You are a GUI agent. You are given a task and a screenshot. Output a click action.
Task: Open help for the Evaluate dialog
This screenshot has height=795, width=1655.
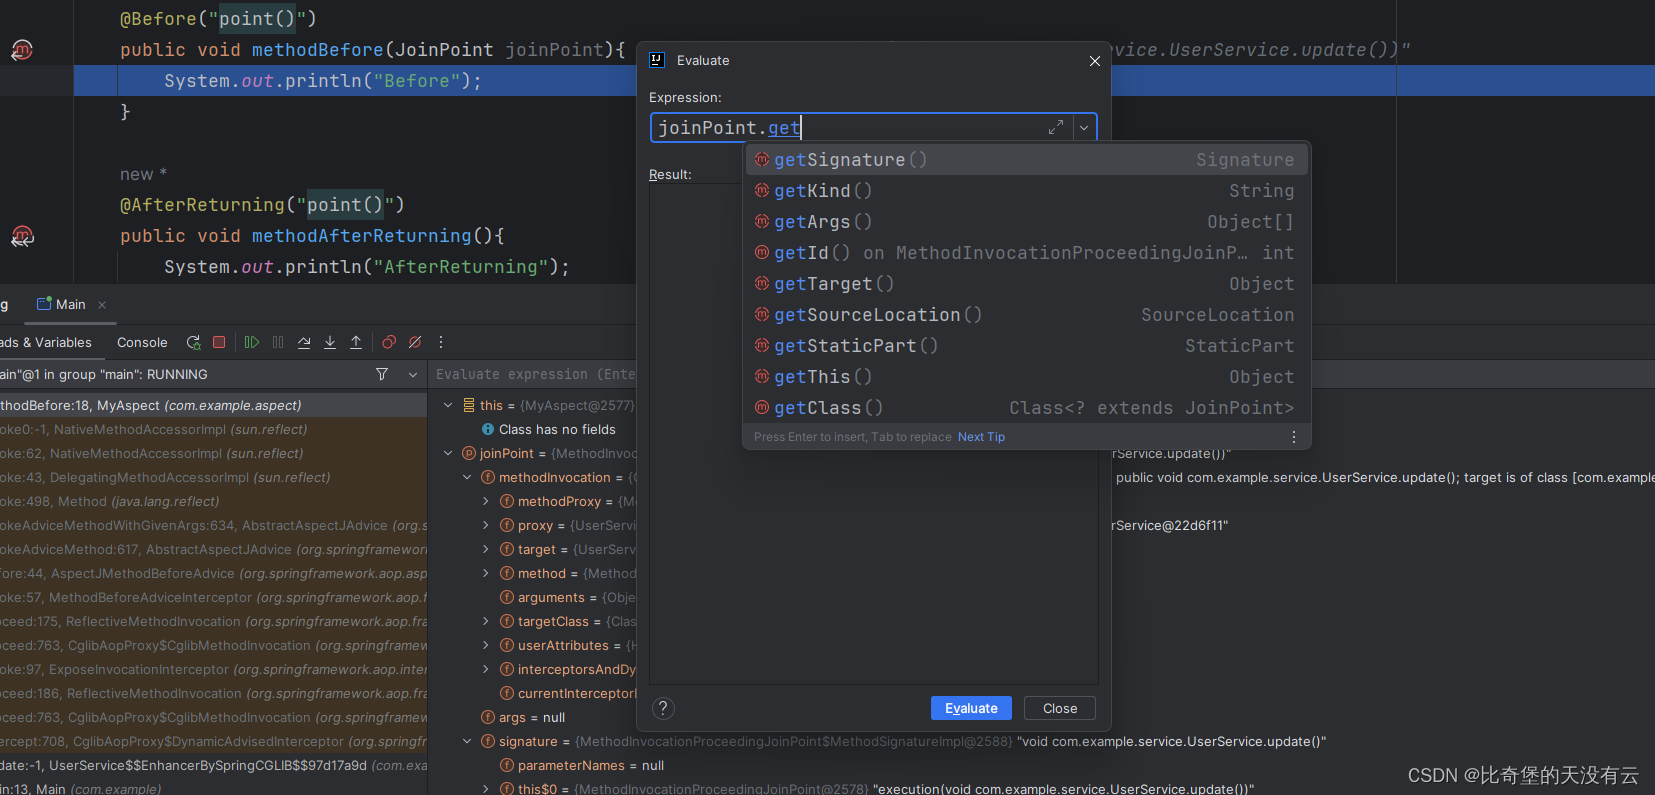tap(663, 708)
